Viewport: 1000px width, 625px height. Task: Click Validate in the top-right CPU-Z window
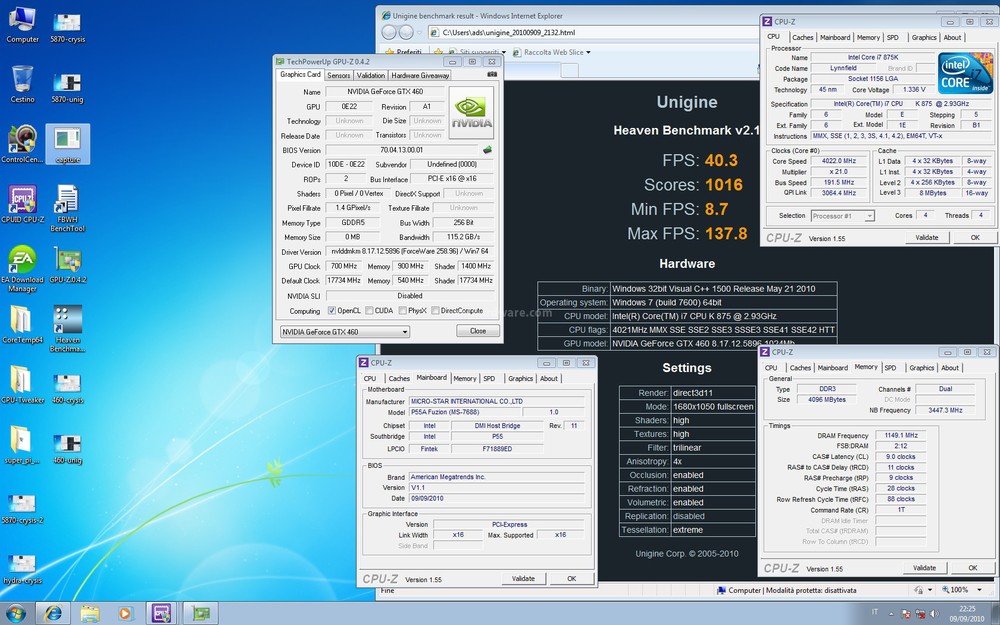coord(927,237)
